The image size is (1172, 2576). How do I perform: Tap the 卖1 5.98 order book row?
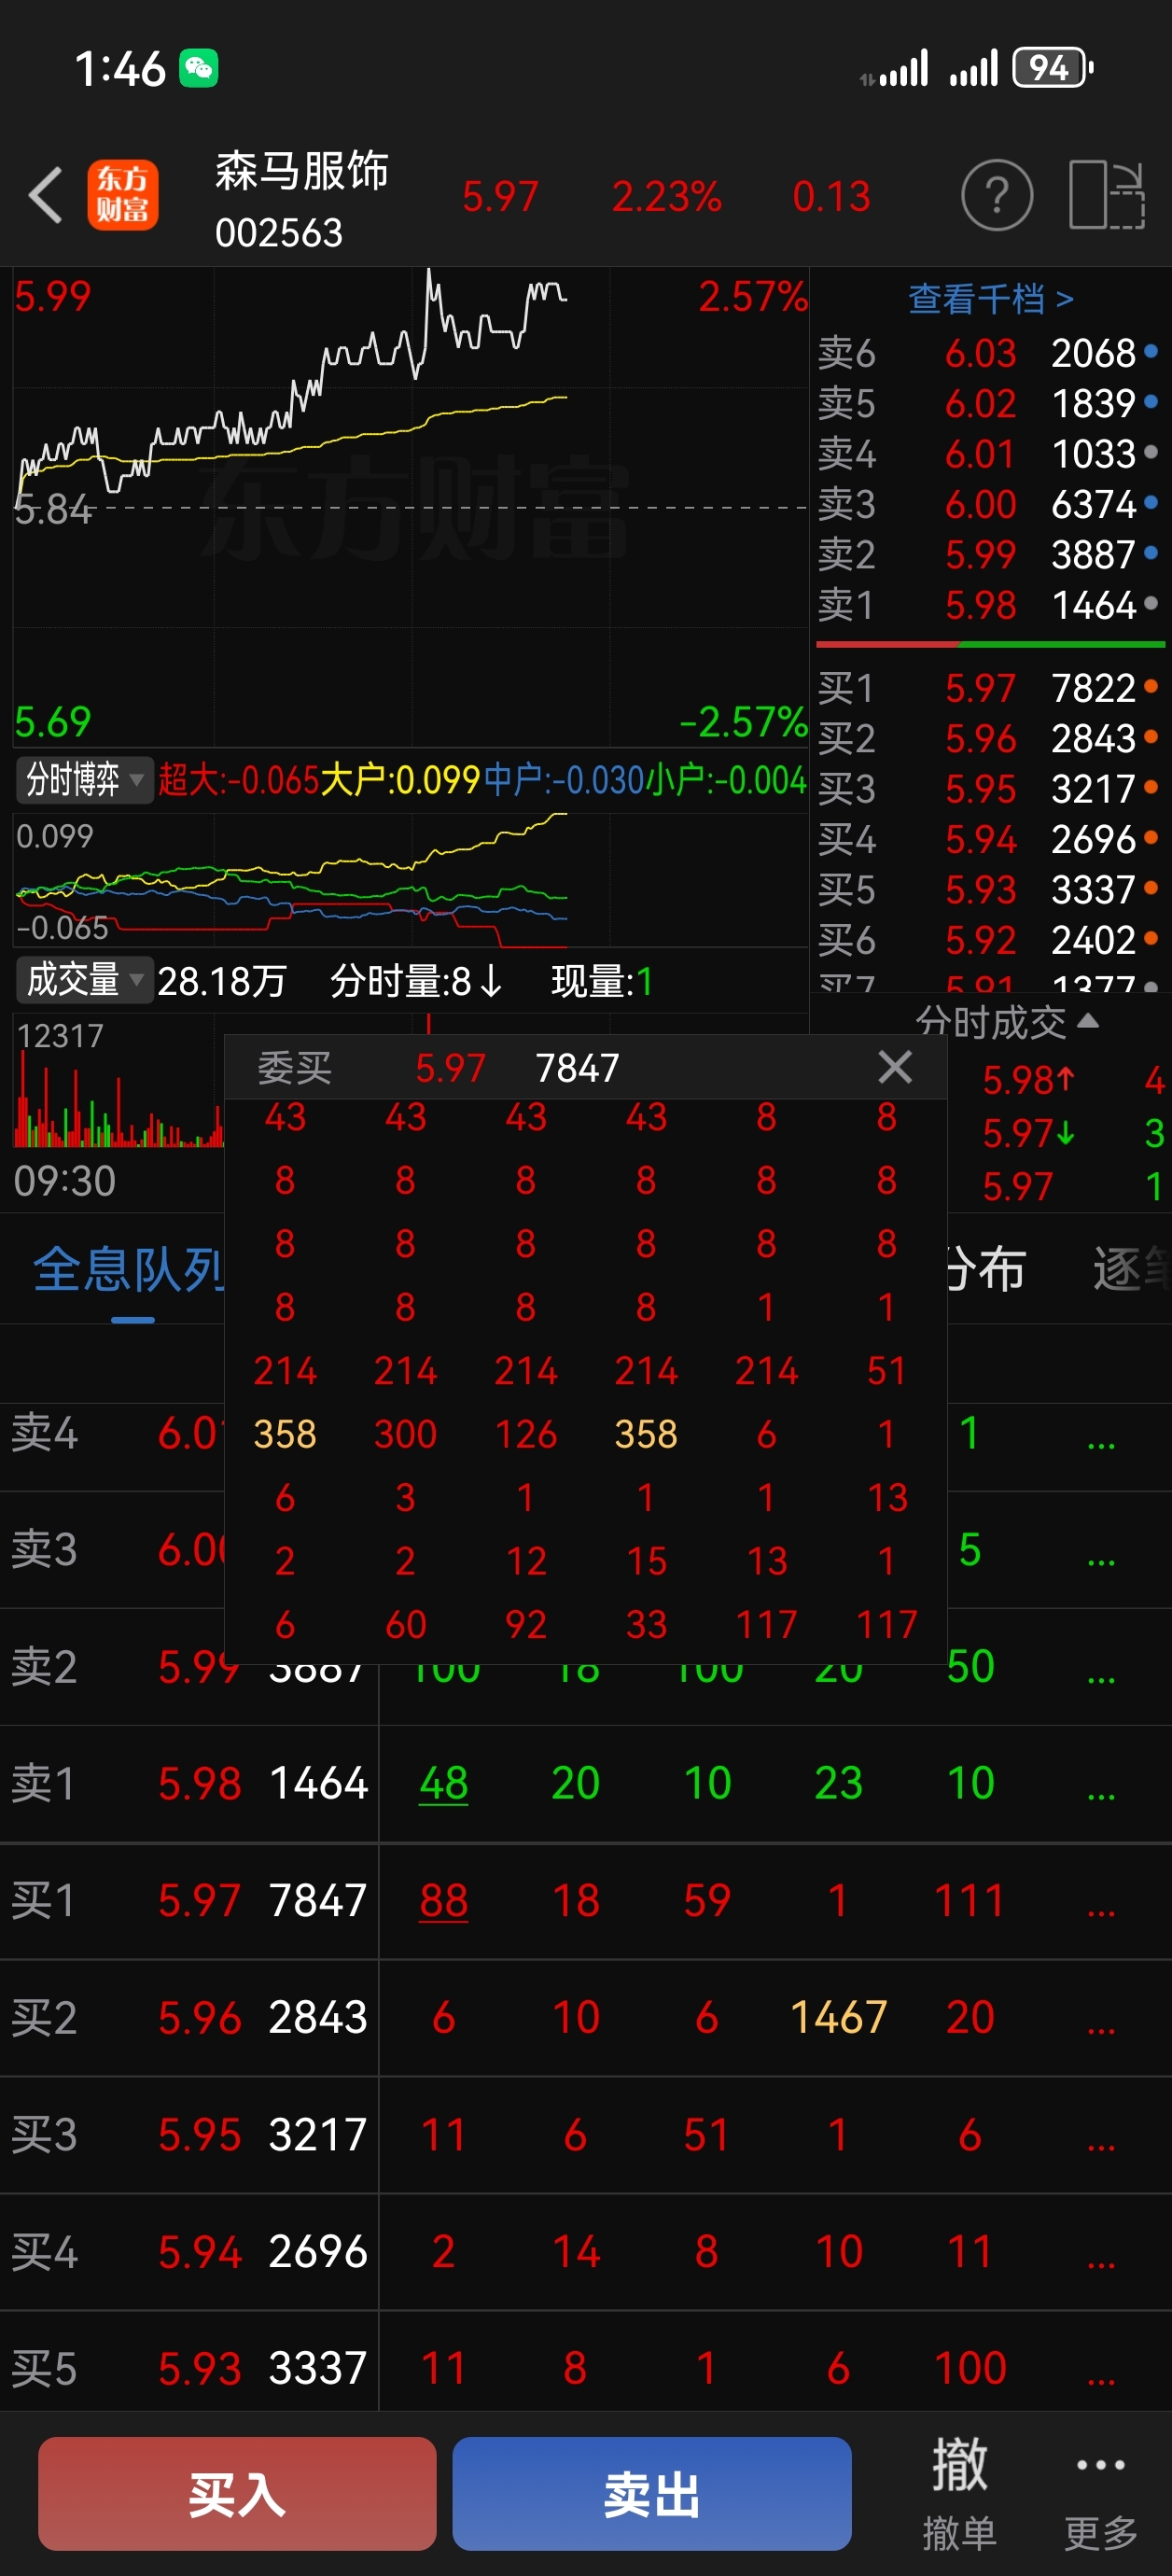[x=990, y=605]
